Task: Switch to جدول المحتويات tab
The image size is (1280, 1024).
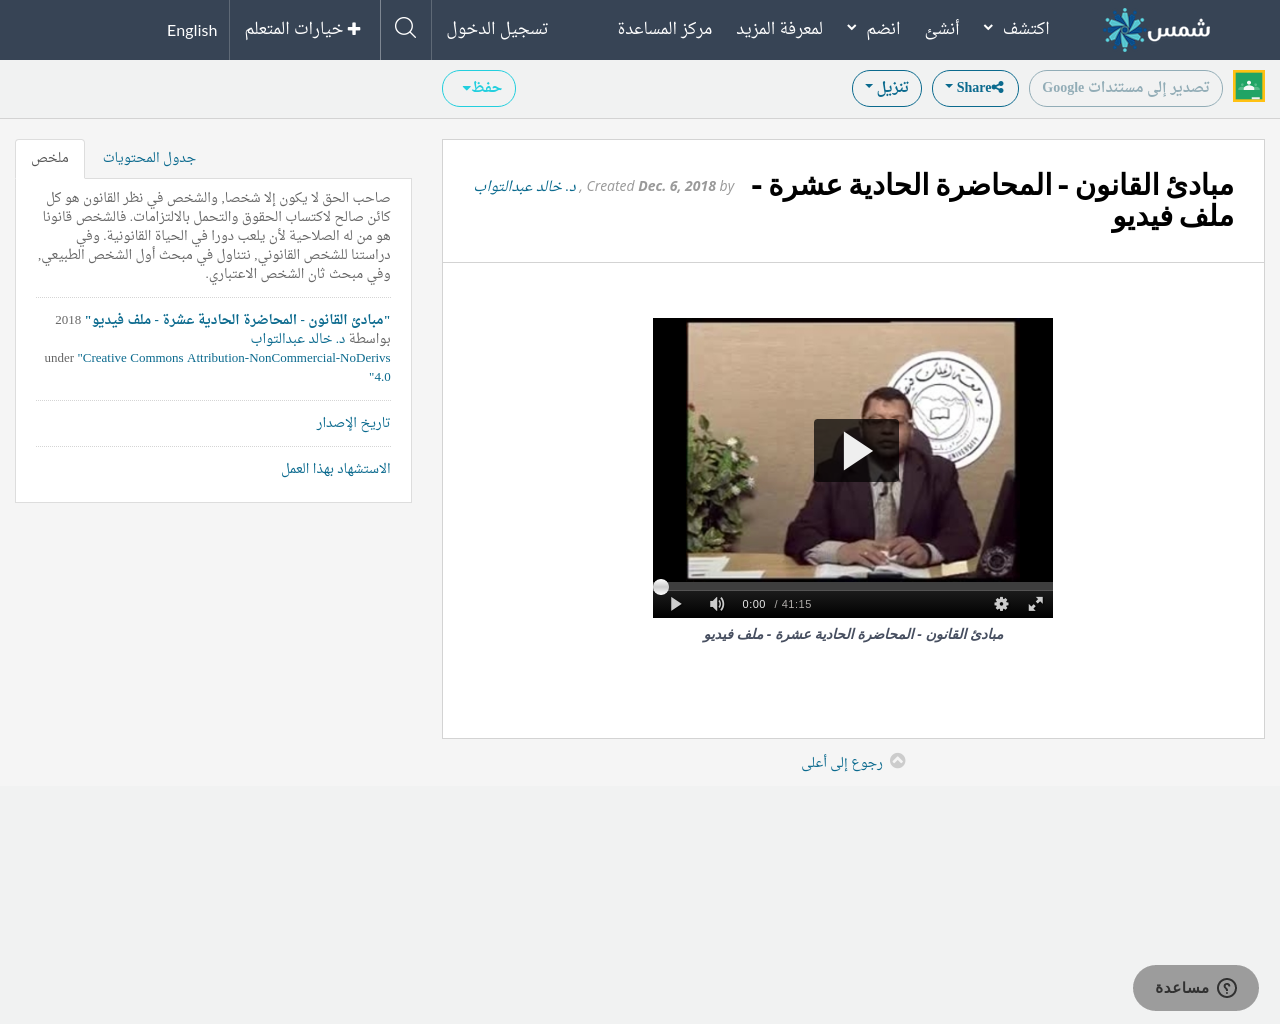Action: (x=149, y=158)
